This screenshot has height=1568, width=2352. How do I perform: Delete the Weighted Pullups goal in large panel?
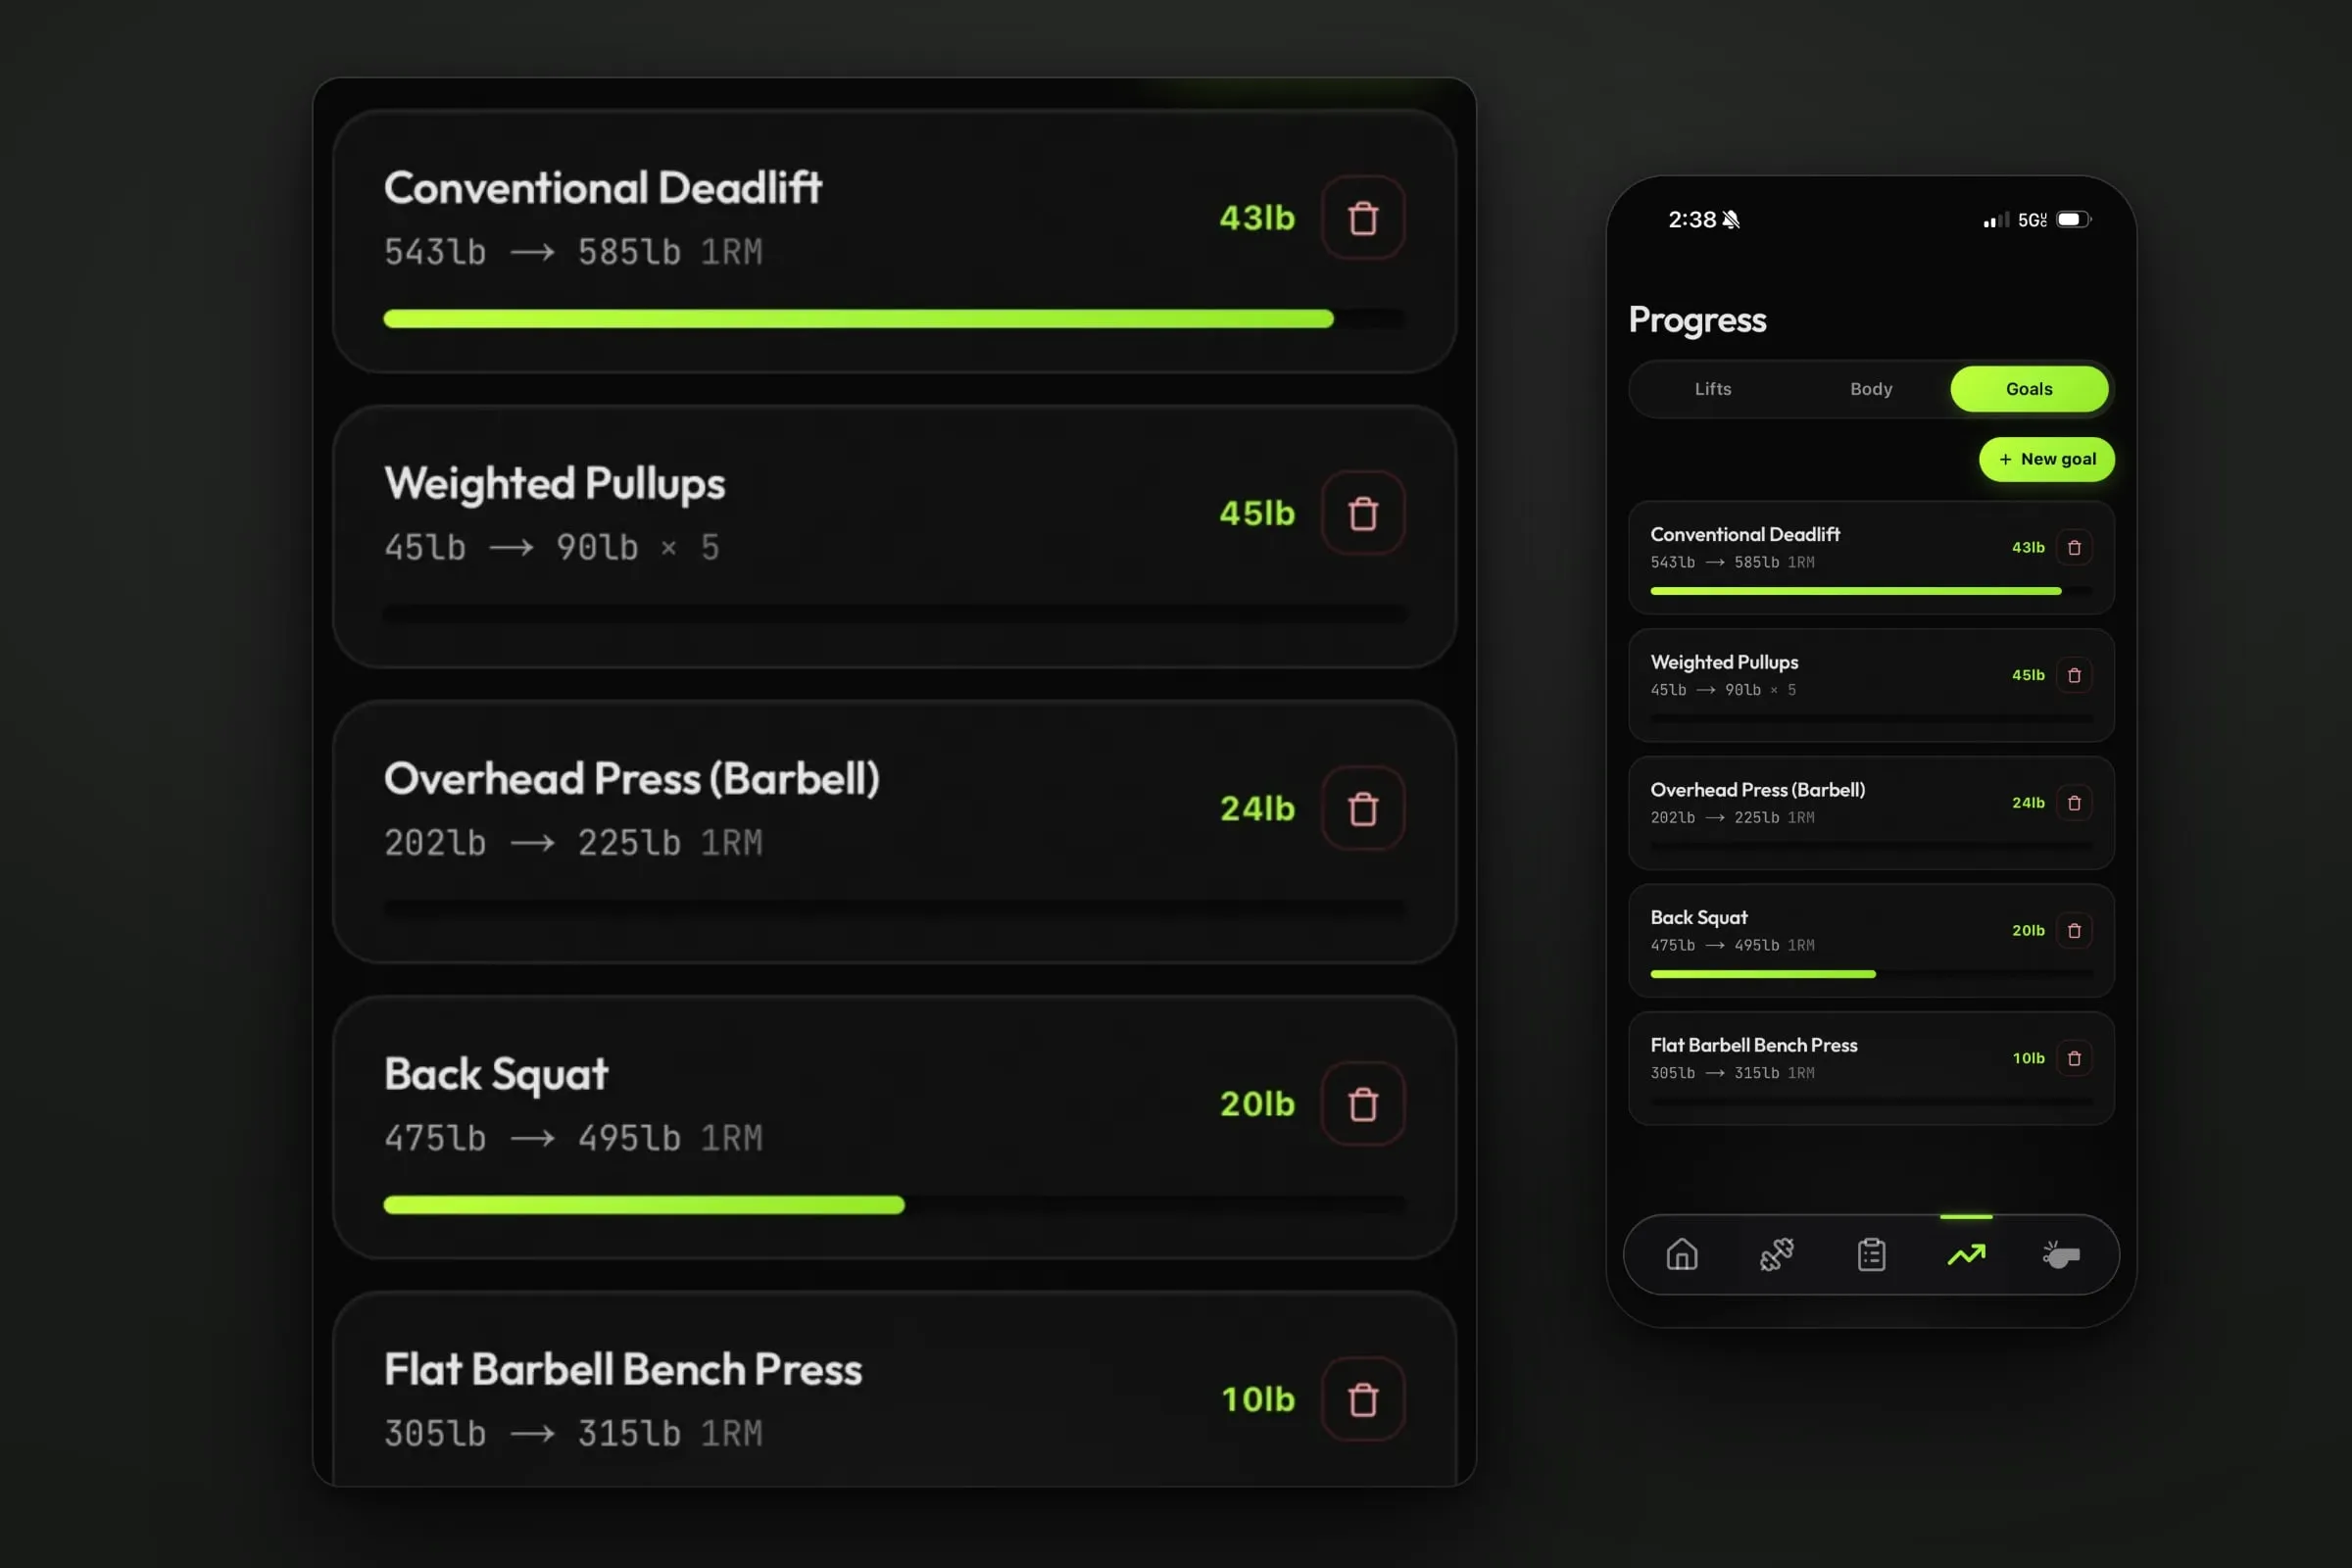[x=1363, y=513]
